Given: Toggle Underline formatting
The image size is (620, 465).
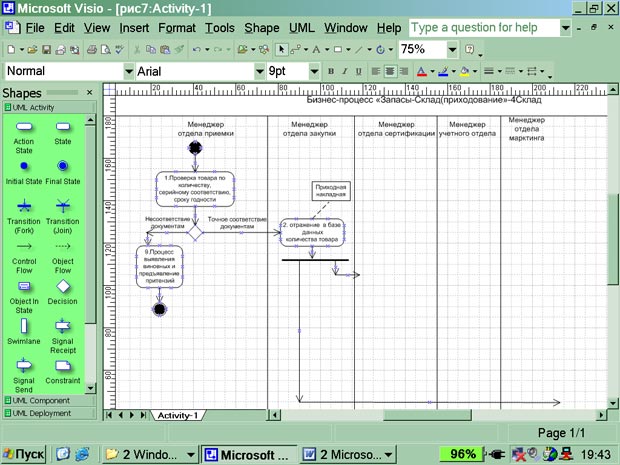Looking at the screenshot, I should pos(359,71).
